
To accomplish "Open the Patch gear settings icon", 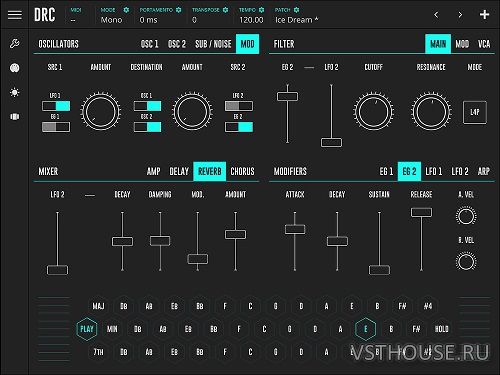I will pos(296,10).
